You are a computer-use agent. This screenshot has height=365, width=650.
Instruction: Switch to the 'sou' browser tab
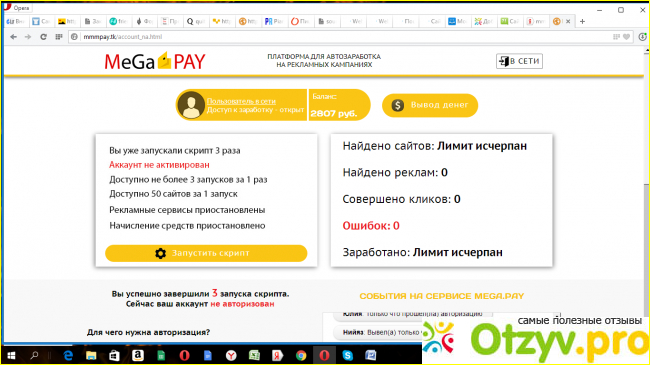click(x=326, y=22)
